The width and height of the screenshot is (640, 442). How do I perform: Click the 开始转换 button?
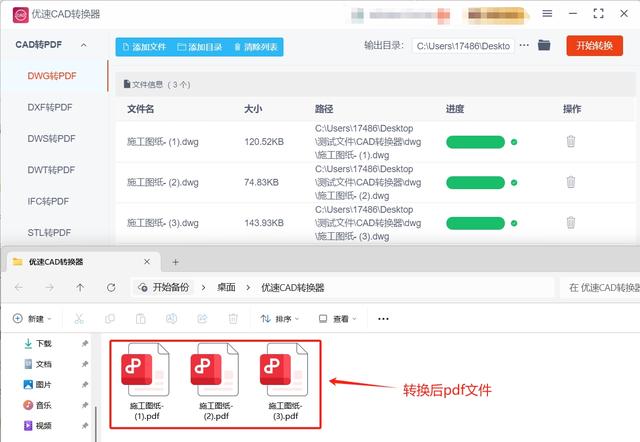pos(595,46)
